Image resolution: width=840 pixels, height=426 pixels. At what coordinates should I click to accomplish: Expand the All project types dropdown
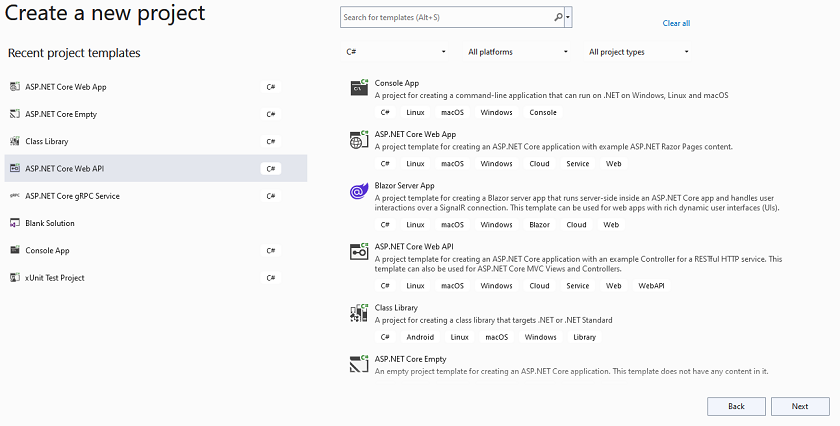[x=639, y=52]
